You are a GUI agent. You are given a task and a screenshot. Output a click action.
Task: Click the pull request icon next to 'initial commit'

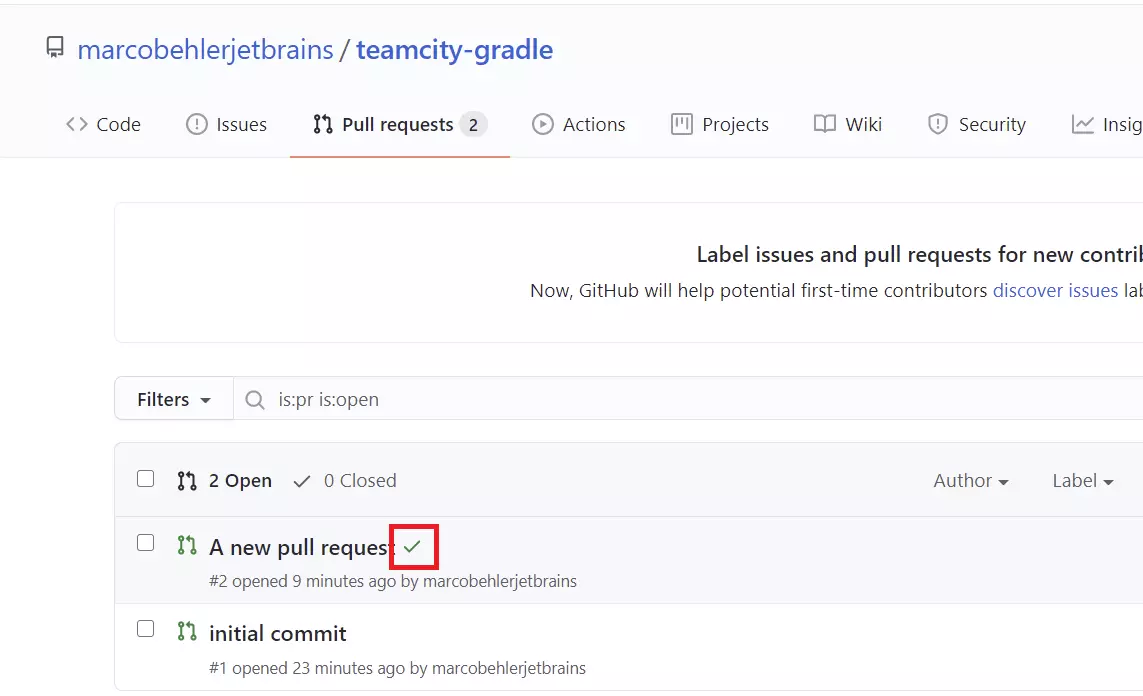pos(187,631)
